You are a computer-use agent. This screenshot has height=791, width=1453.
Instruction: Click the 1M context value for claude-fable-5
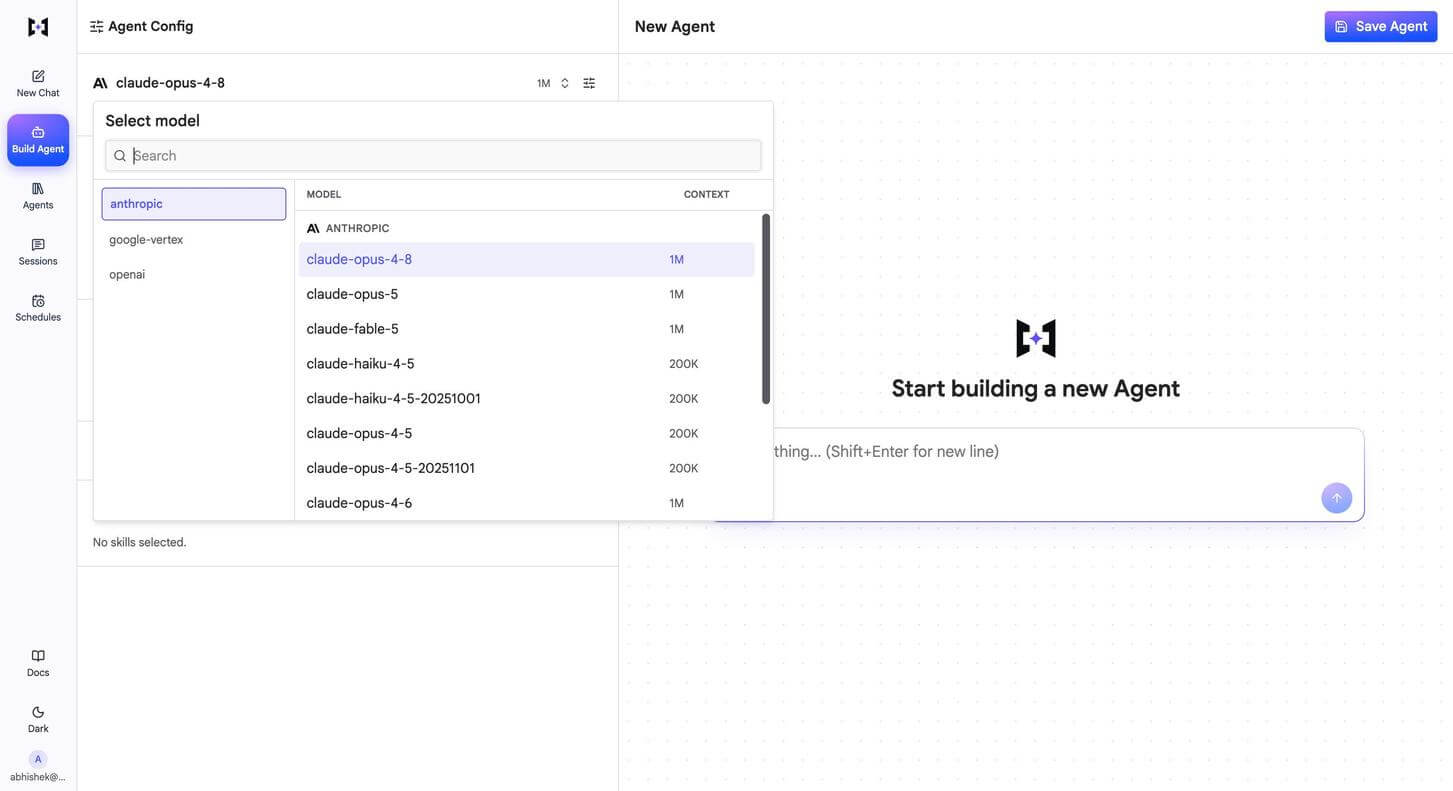[x=677, y=329]
